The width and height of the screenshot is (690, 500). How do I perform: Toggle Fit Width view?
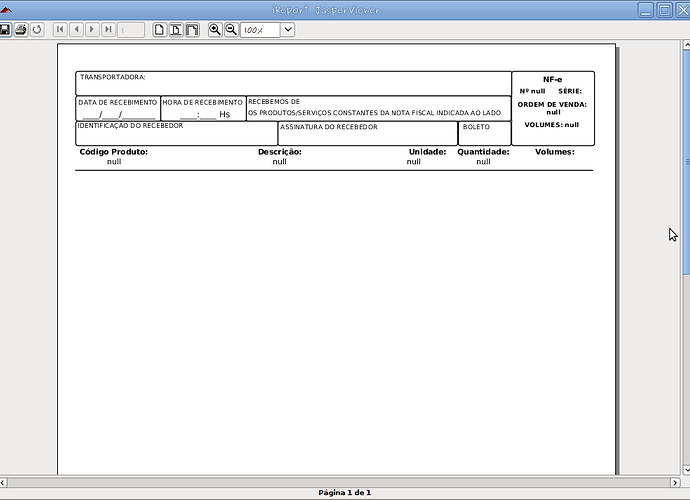click(192, 30)
